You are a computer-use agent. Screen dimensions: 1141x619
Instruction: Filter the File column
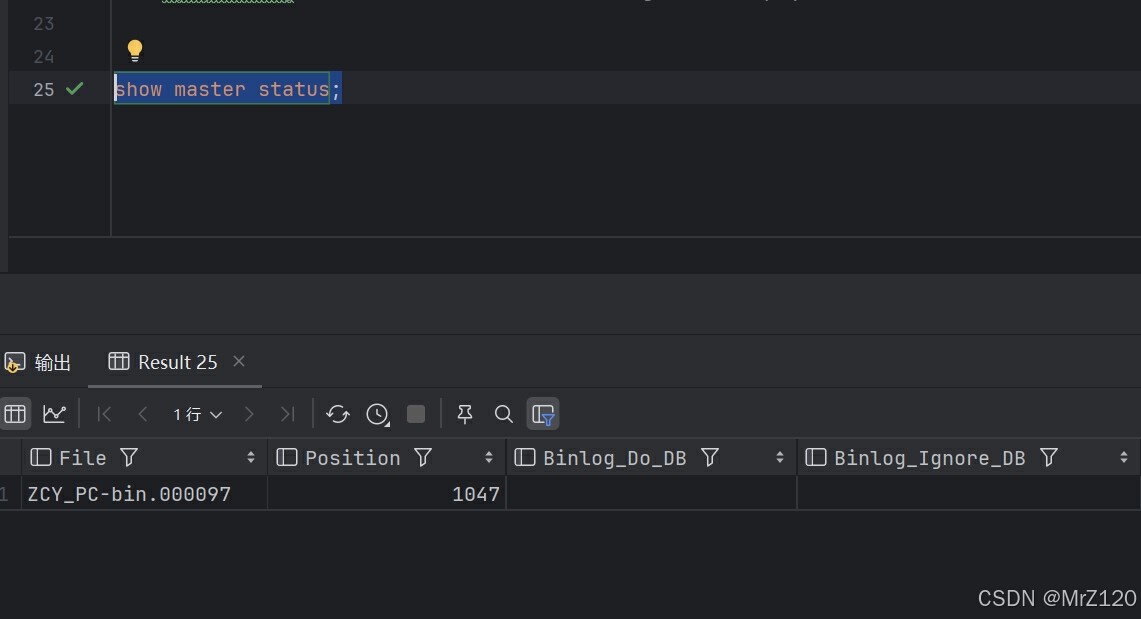(x=129, y=458)
